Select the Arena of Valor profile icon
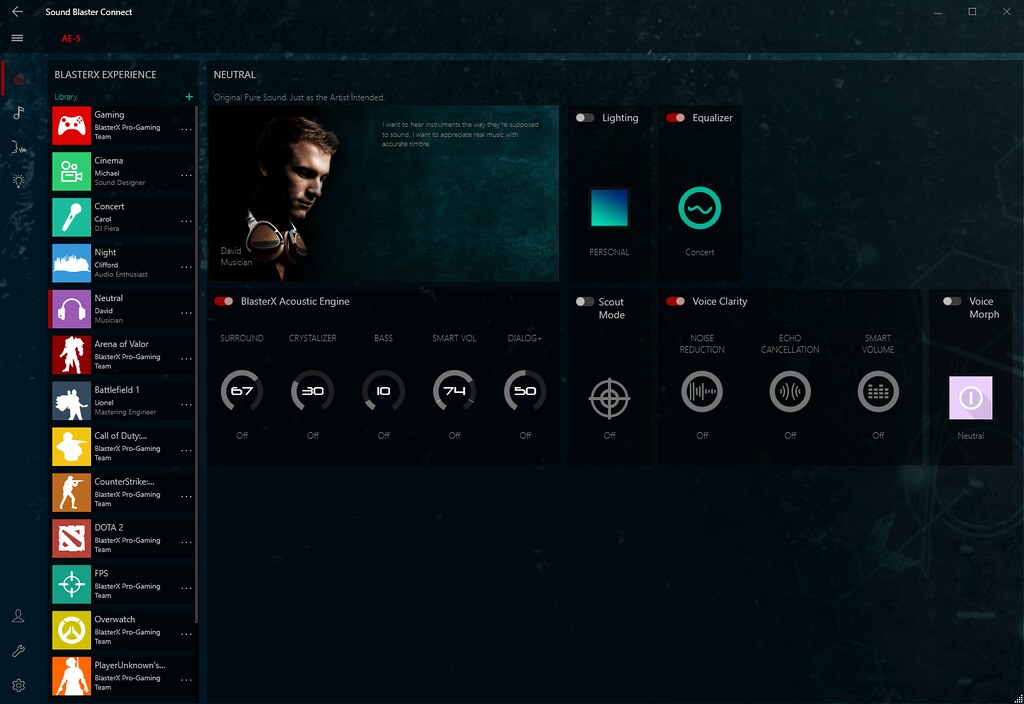 coord(72,355)
